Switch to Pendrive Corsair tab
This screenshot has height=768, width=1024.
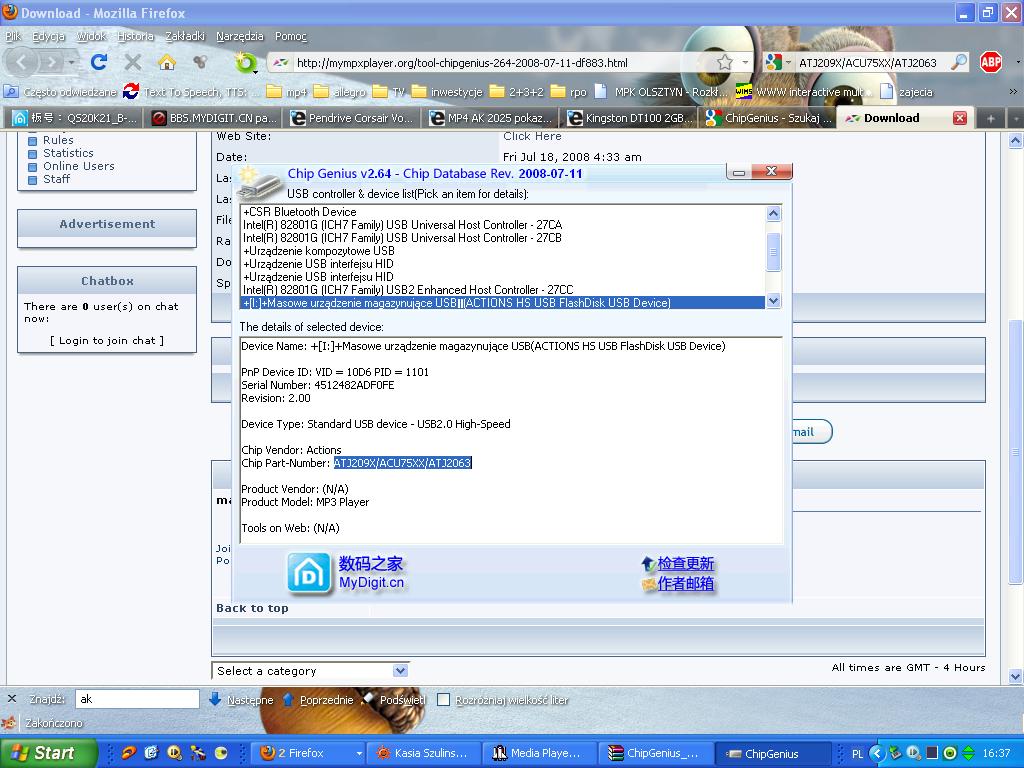pyautogui.click(x=353, y=118)
